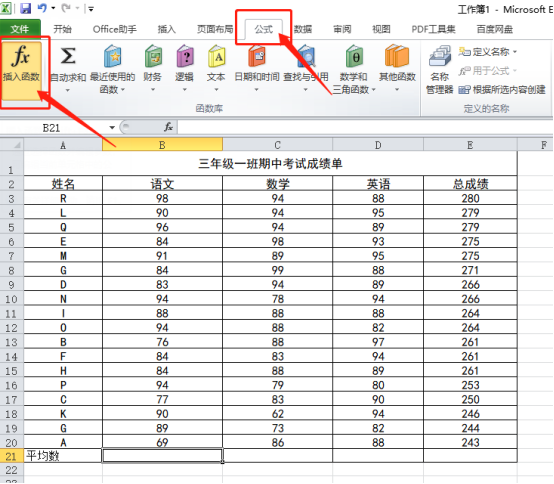Click in the formula bar input
554x484 pixels.
(364, 127)
